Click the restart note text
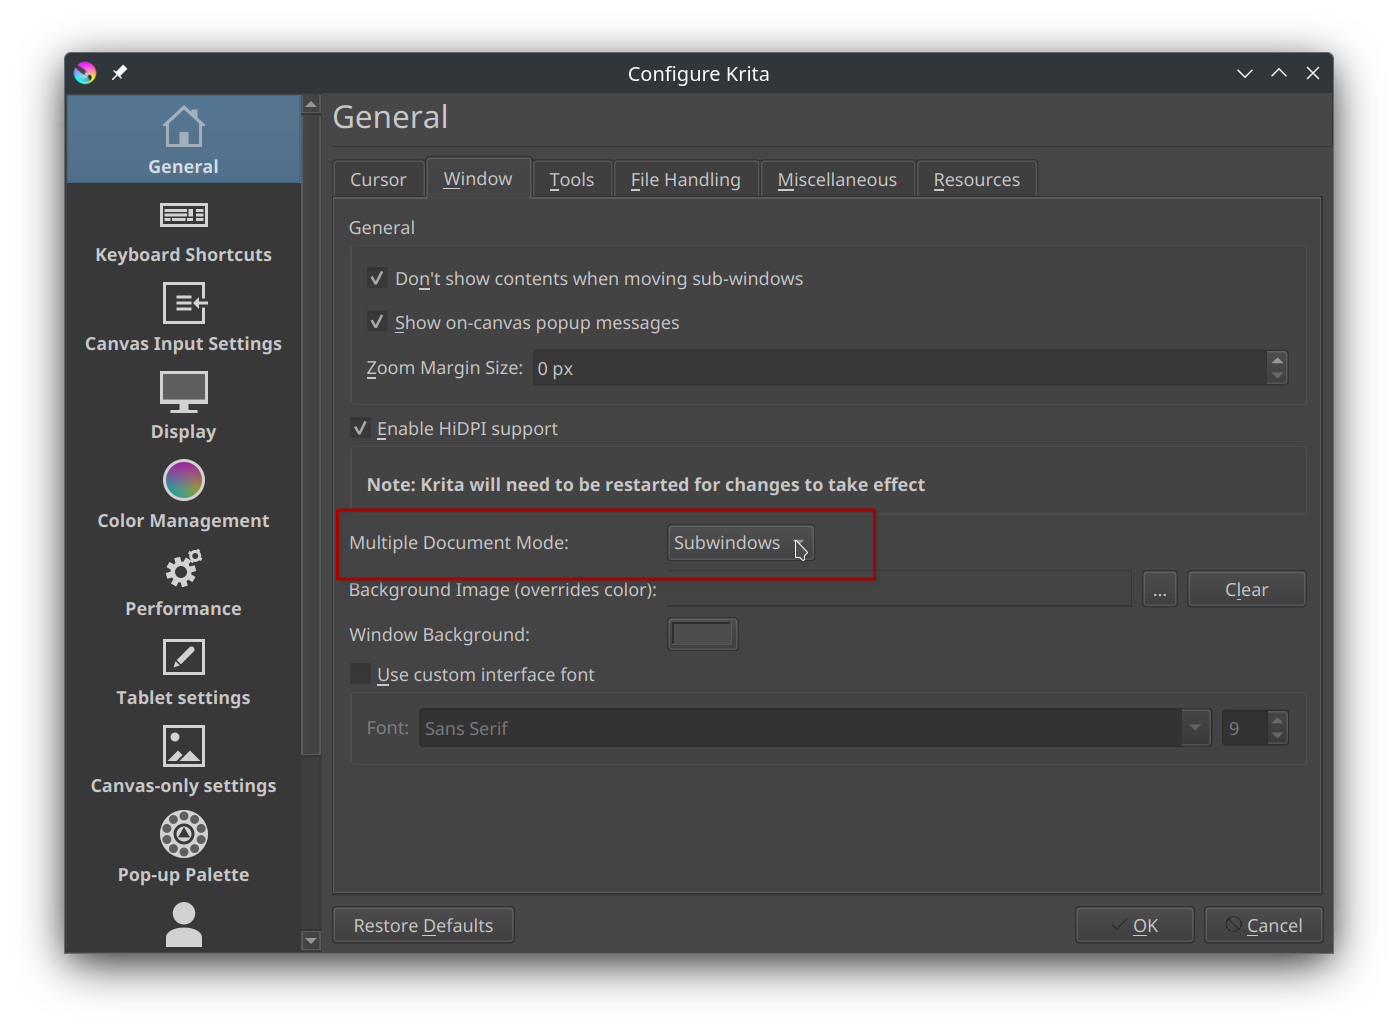The width and height of the screenshot is (1398, 1030). click(646, 485)
